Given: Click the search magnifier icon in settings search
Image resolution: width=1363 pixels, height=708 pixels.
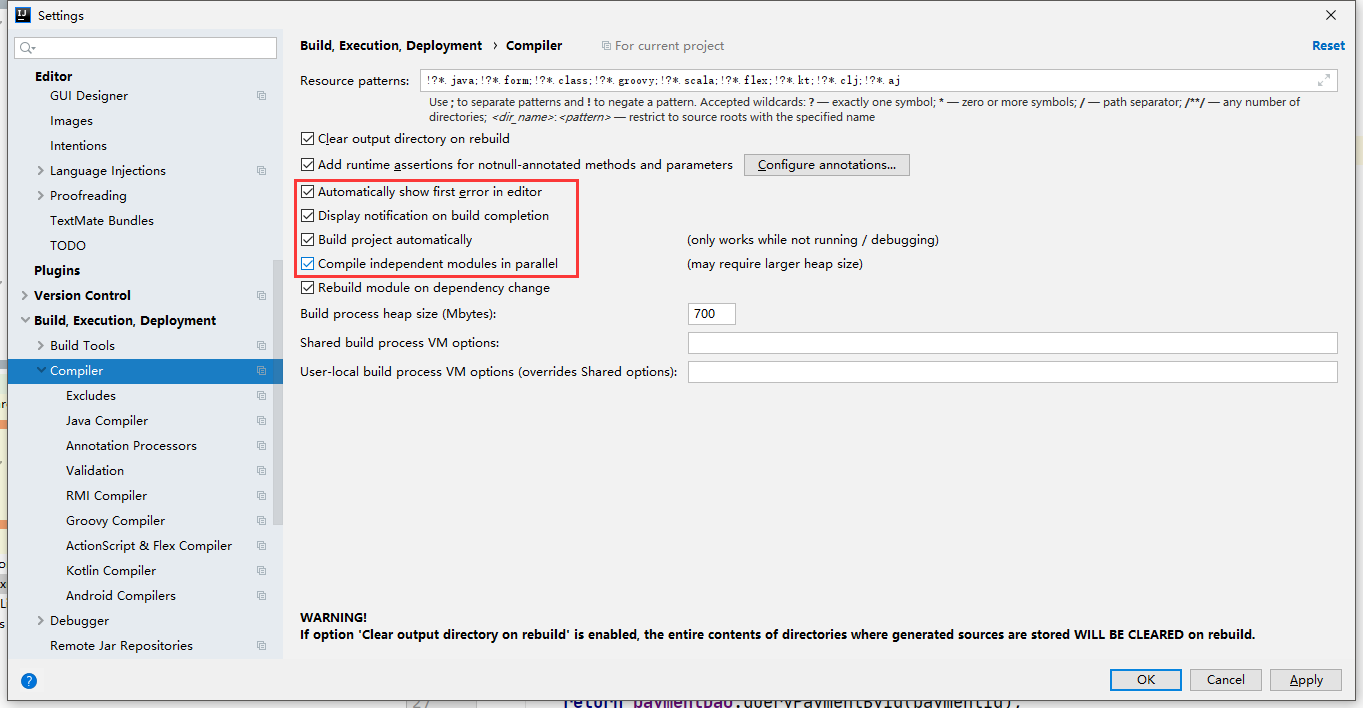Looking at the screenshot, I should pyautogui.click(x=27, y=48).
